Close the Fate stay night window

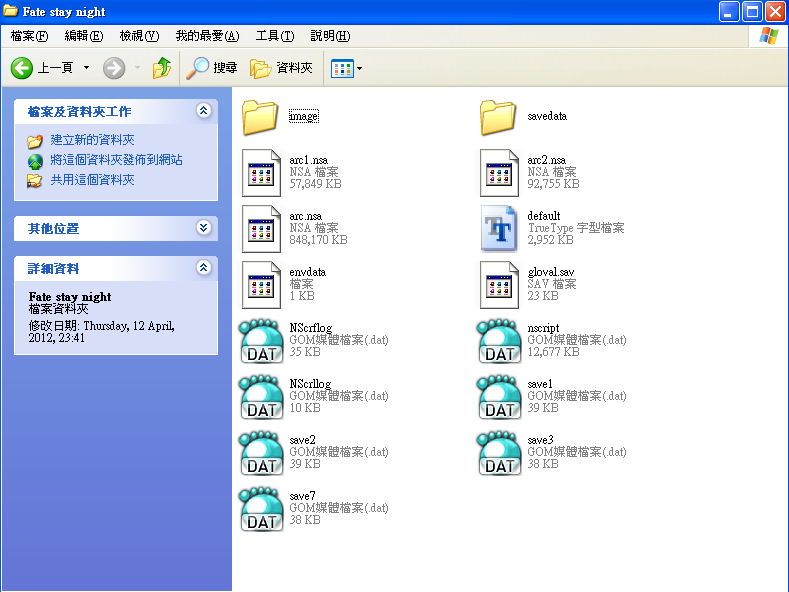pos(775,12)
